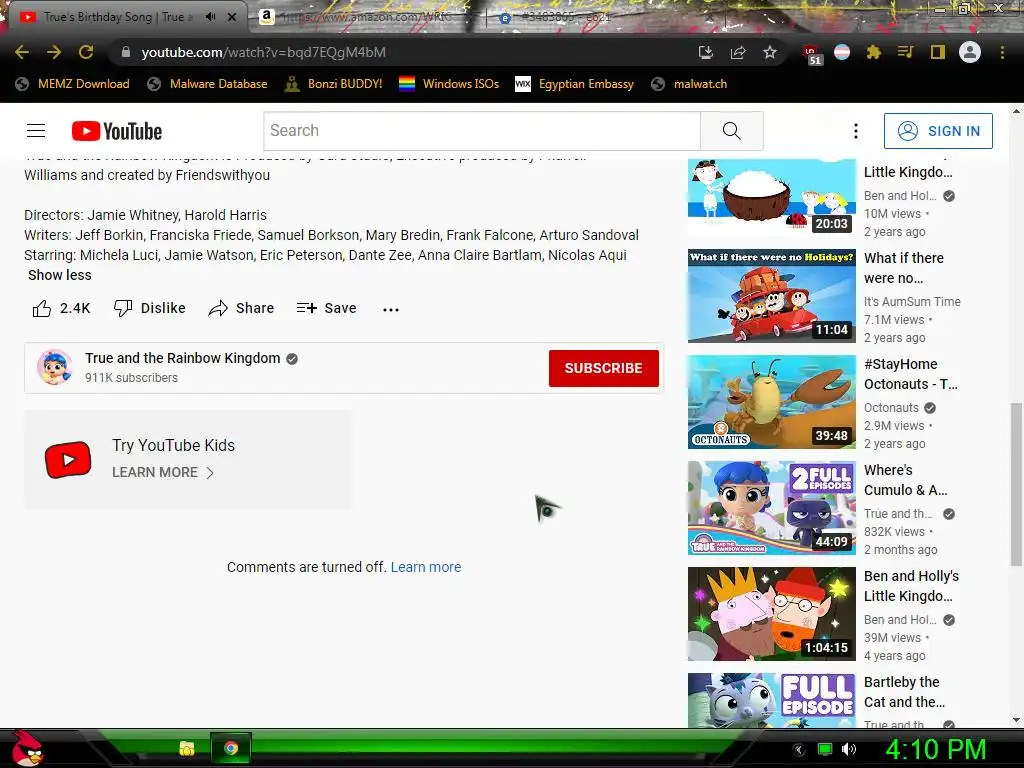1024x768 pixels.
Task: Click the Chrome taskbar icon
Action: click(x=231, y=748)
